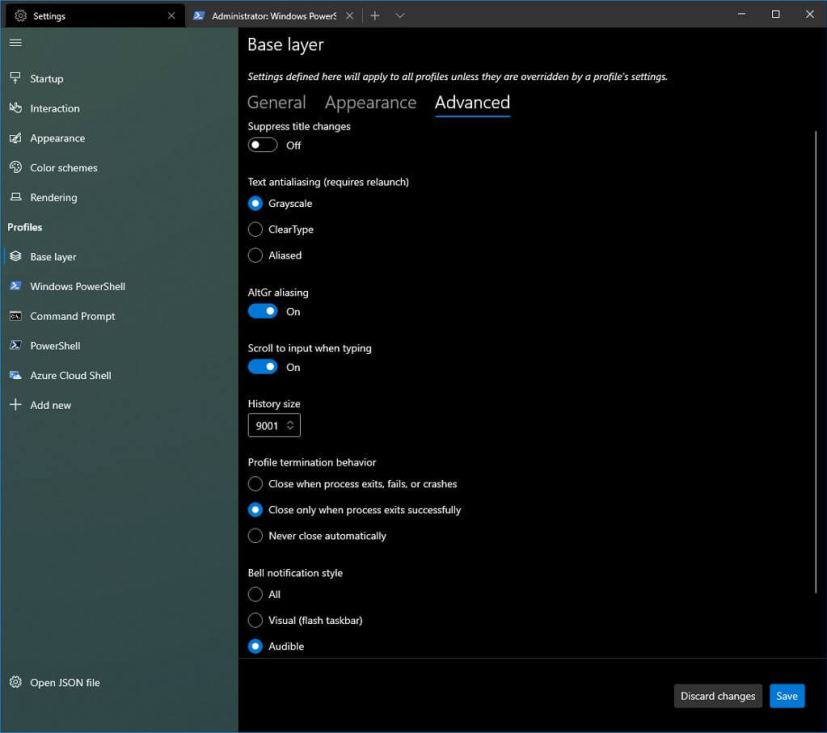This screenshot has width=827, height=733.
Task: Switch to the General tab
Action: pyautogui.click(x=277, y=102)
